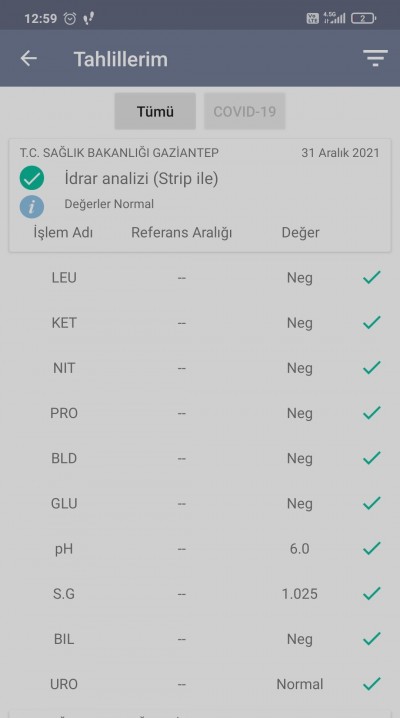Tap the green checkmark for GLU
This screenshot has height=718, width=400.
click(372, 503)
